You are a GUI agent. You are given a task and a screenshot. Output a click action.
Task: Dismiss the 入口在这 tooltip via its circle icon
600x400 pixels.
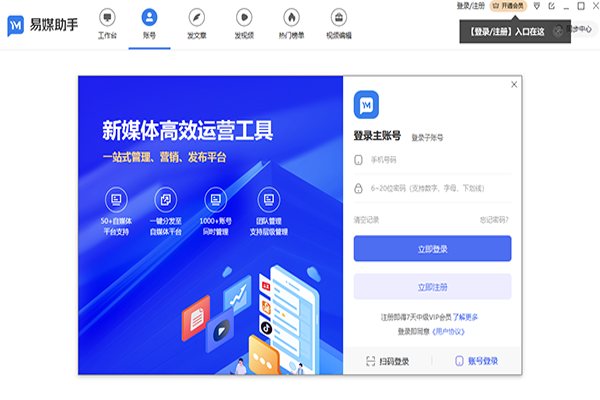pyautogui.click(x=558, y=31)
